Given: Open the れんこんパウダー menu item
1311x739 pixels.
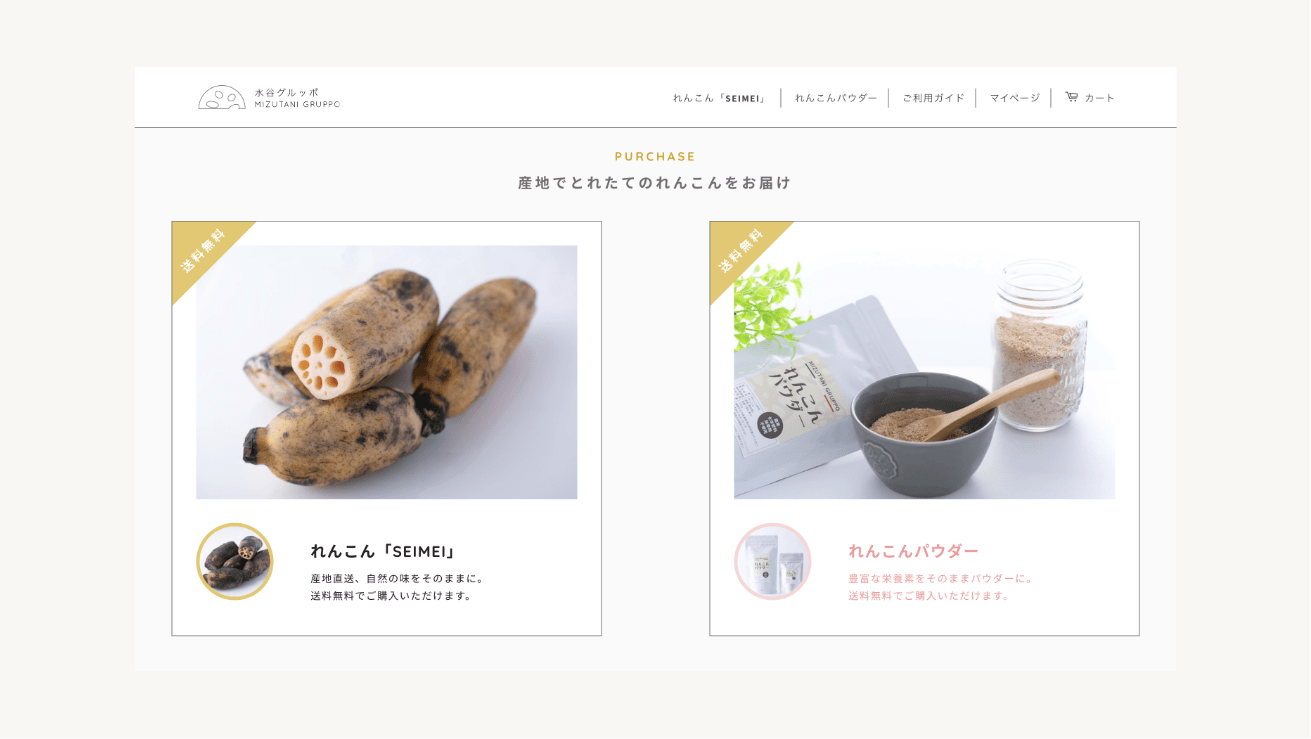Looking at the screenshot, I should tap(836, 98).
